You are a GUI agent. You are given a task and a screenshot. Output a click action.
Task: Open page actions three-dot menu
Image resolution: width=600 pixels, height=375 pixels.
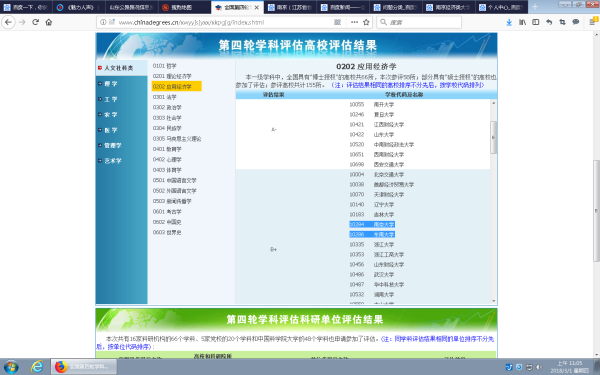click(354, 22)
